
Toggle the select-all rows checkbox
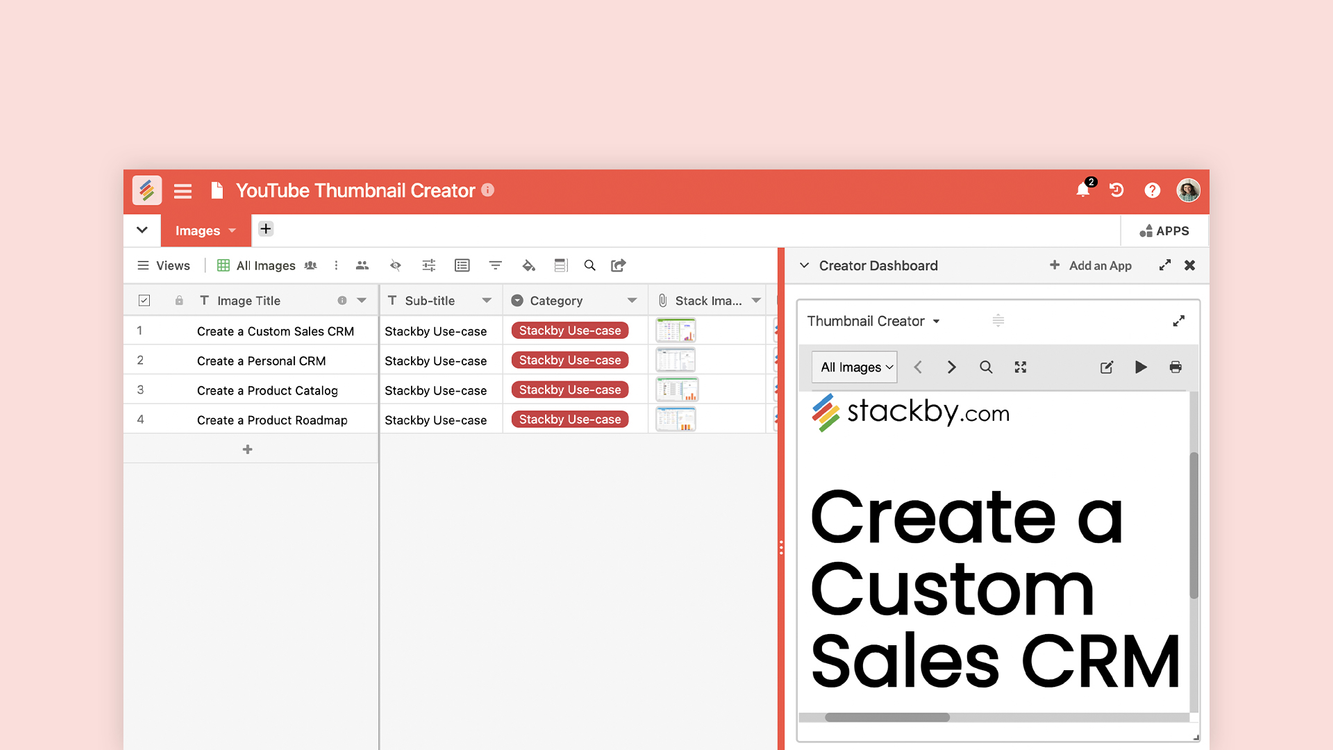pyautogui.click(x=144, y=300)
